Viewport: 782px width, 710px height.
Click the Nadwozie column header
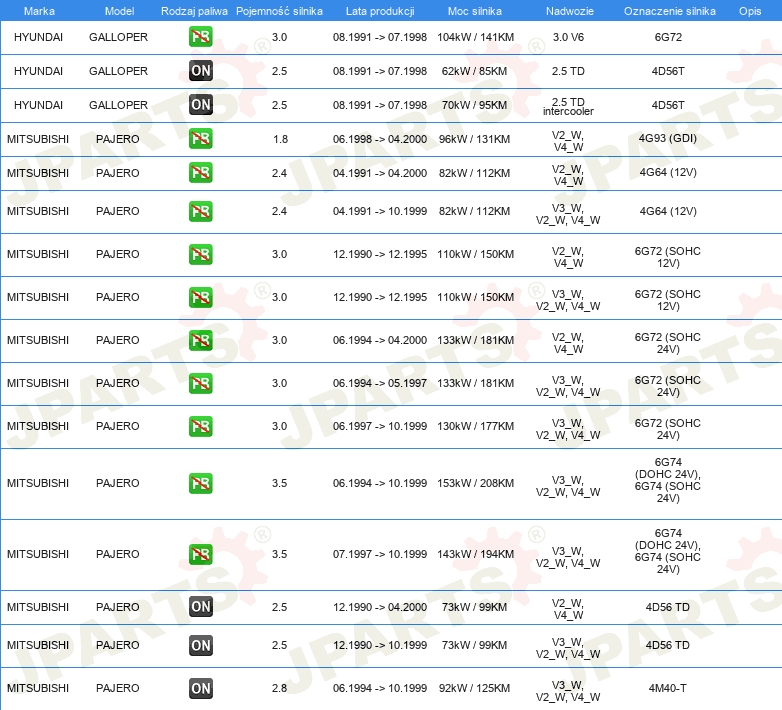570,11
